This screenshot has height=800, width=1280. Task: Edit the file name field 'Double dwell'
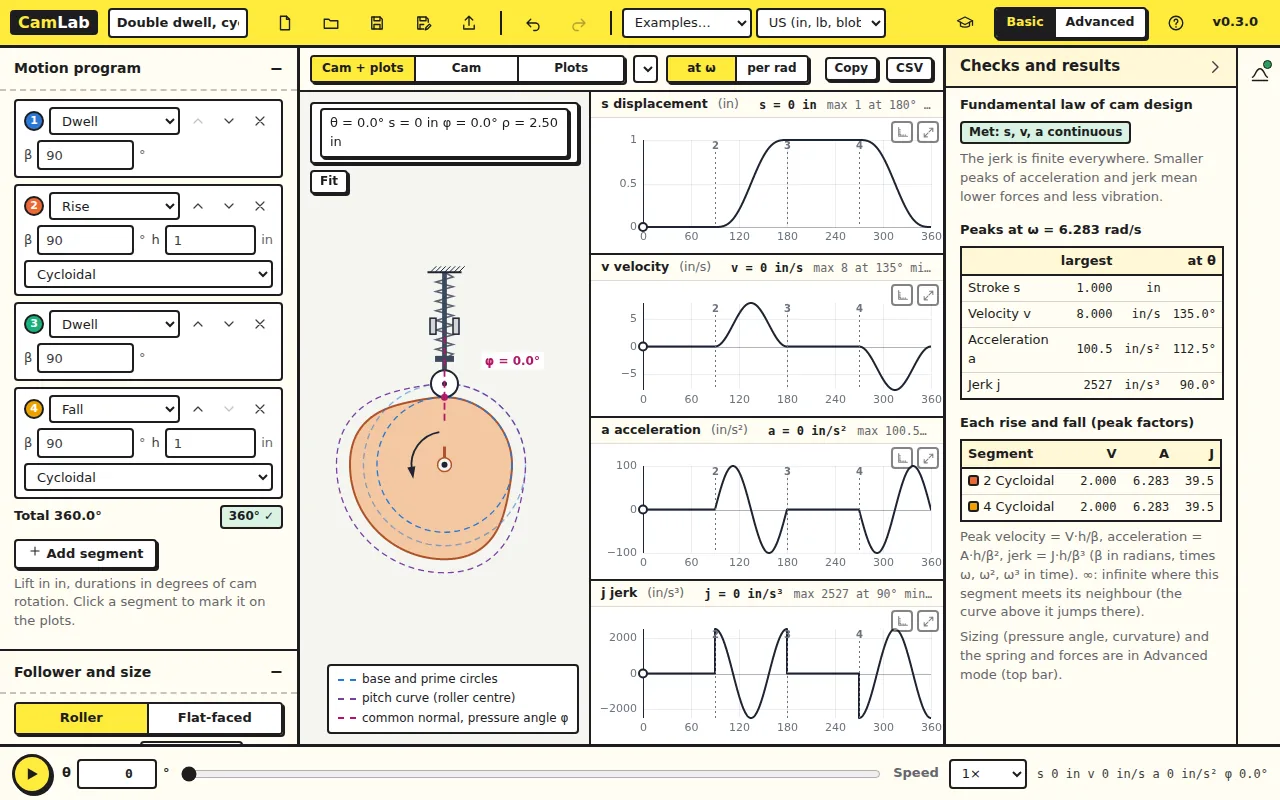point(177,23)
